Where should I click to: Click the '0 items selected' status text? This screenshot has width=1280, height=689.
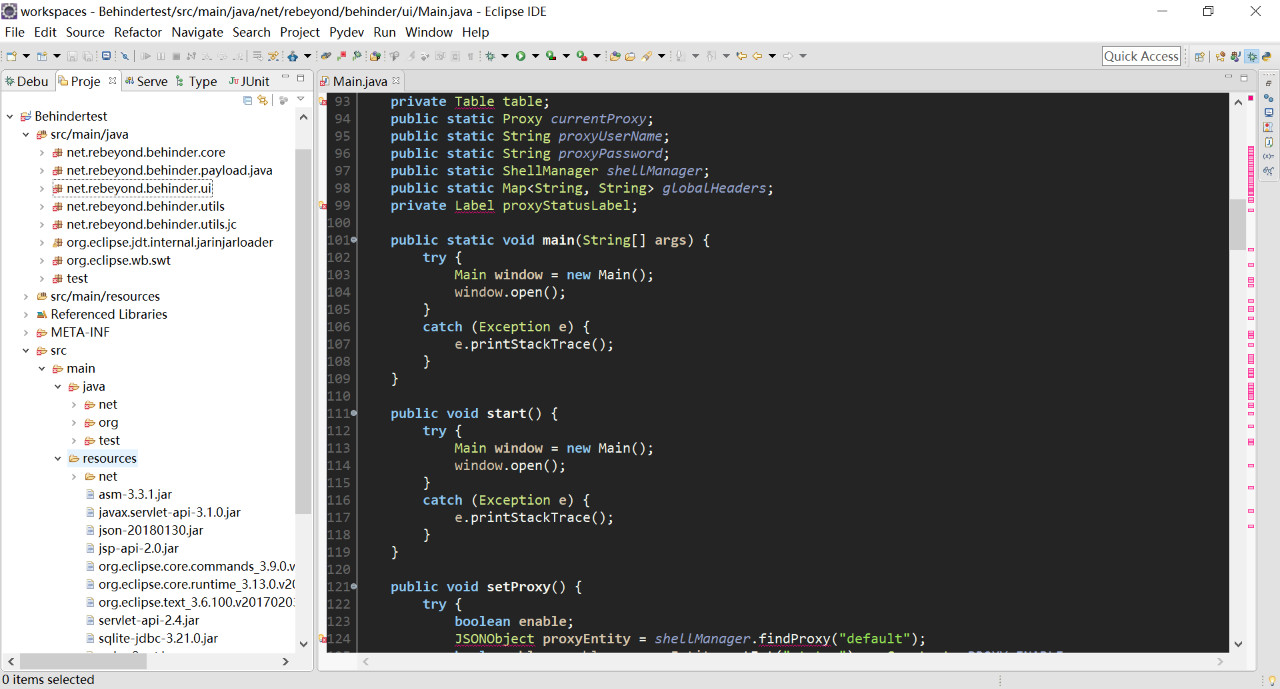(48, 679)
